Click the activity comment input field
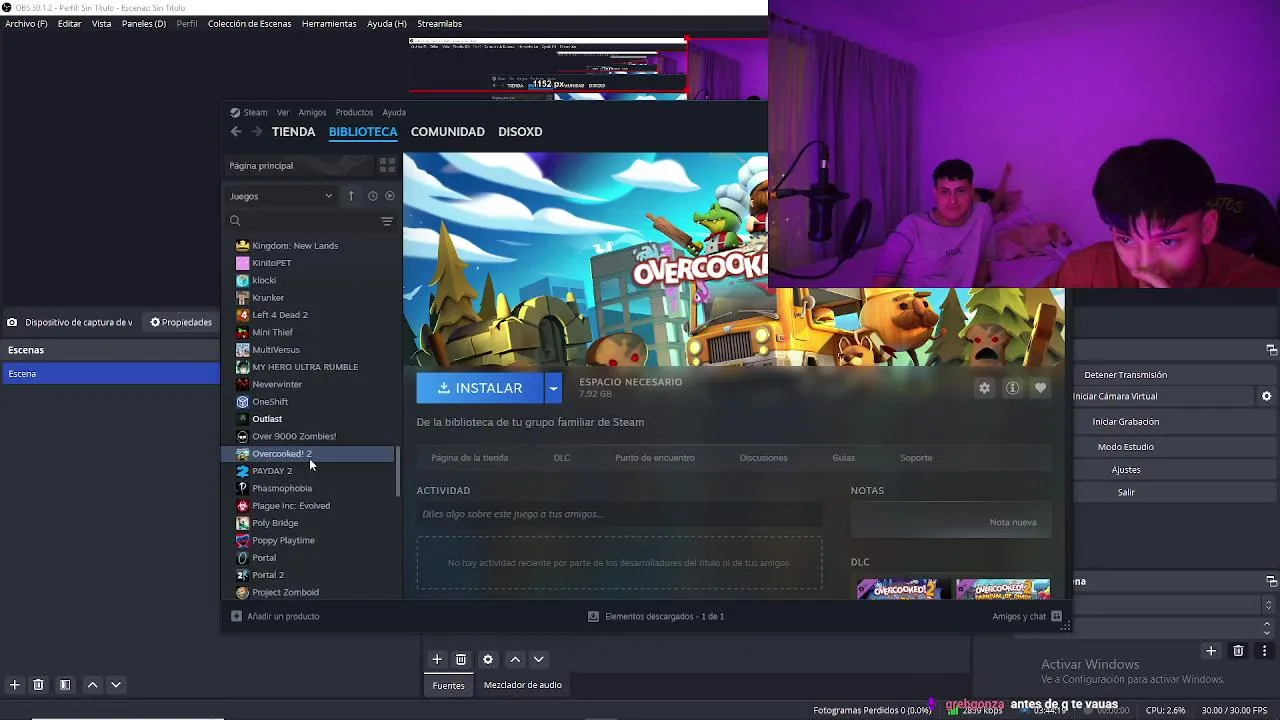1280x720 pixels. (x=619, y=514)
